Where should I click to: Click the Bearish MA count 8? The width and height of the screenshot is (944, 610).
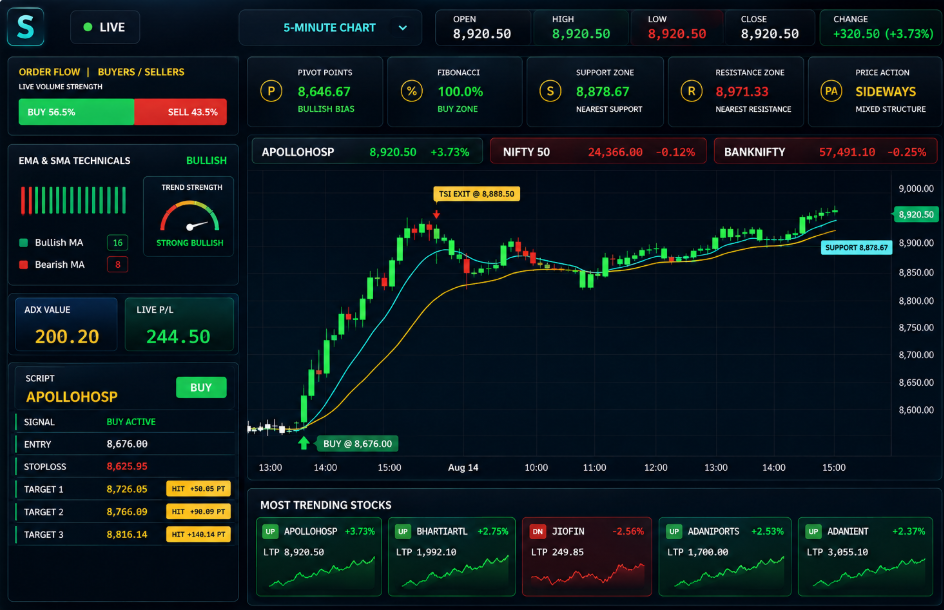point(117,264)
